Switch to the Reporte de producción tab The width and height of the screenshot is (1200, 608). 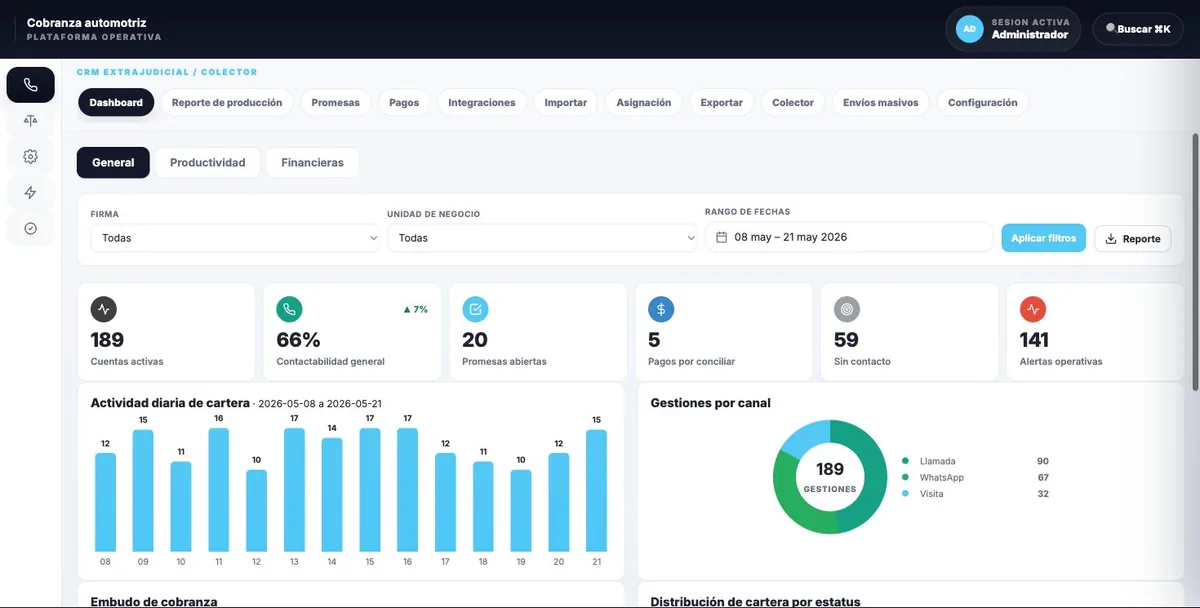[227, 102]
